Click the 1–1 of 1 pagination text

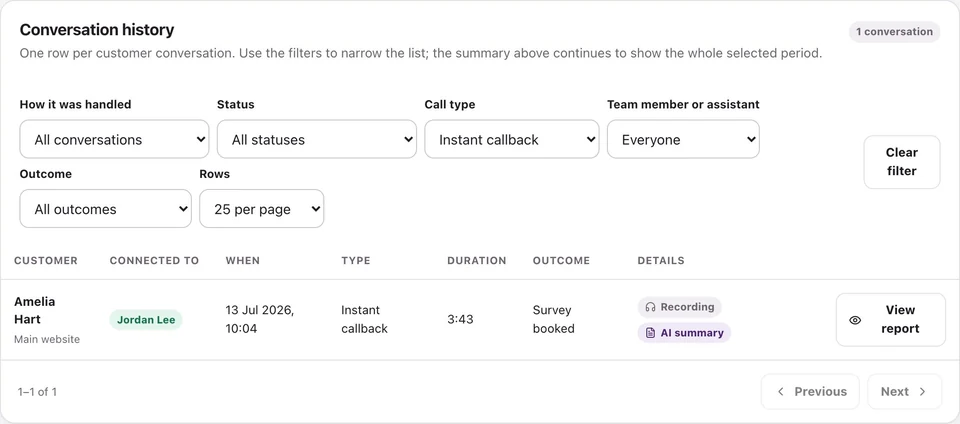click(37, 392)
